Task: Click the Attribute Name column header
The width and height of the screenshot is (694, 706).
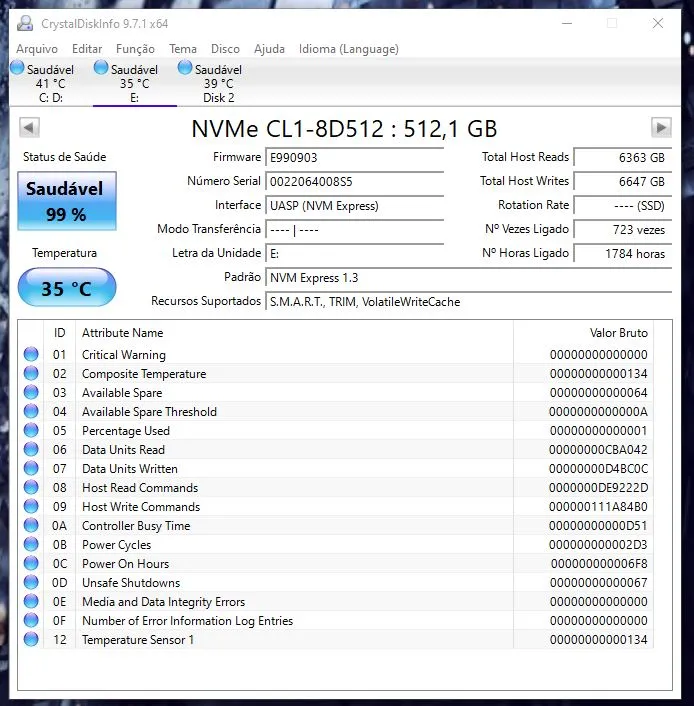Action: (x=294, y=333)
